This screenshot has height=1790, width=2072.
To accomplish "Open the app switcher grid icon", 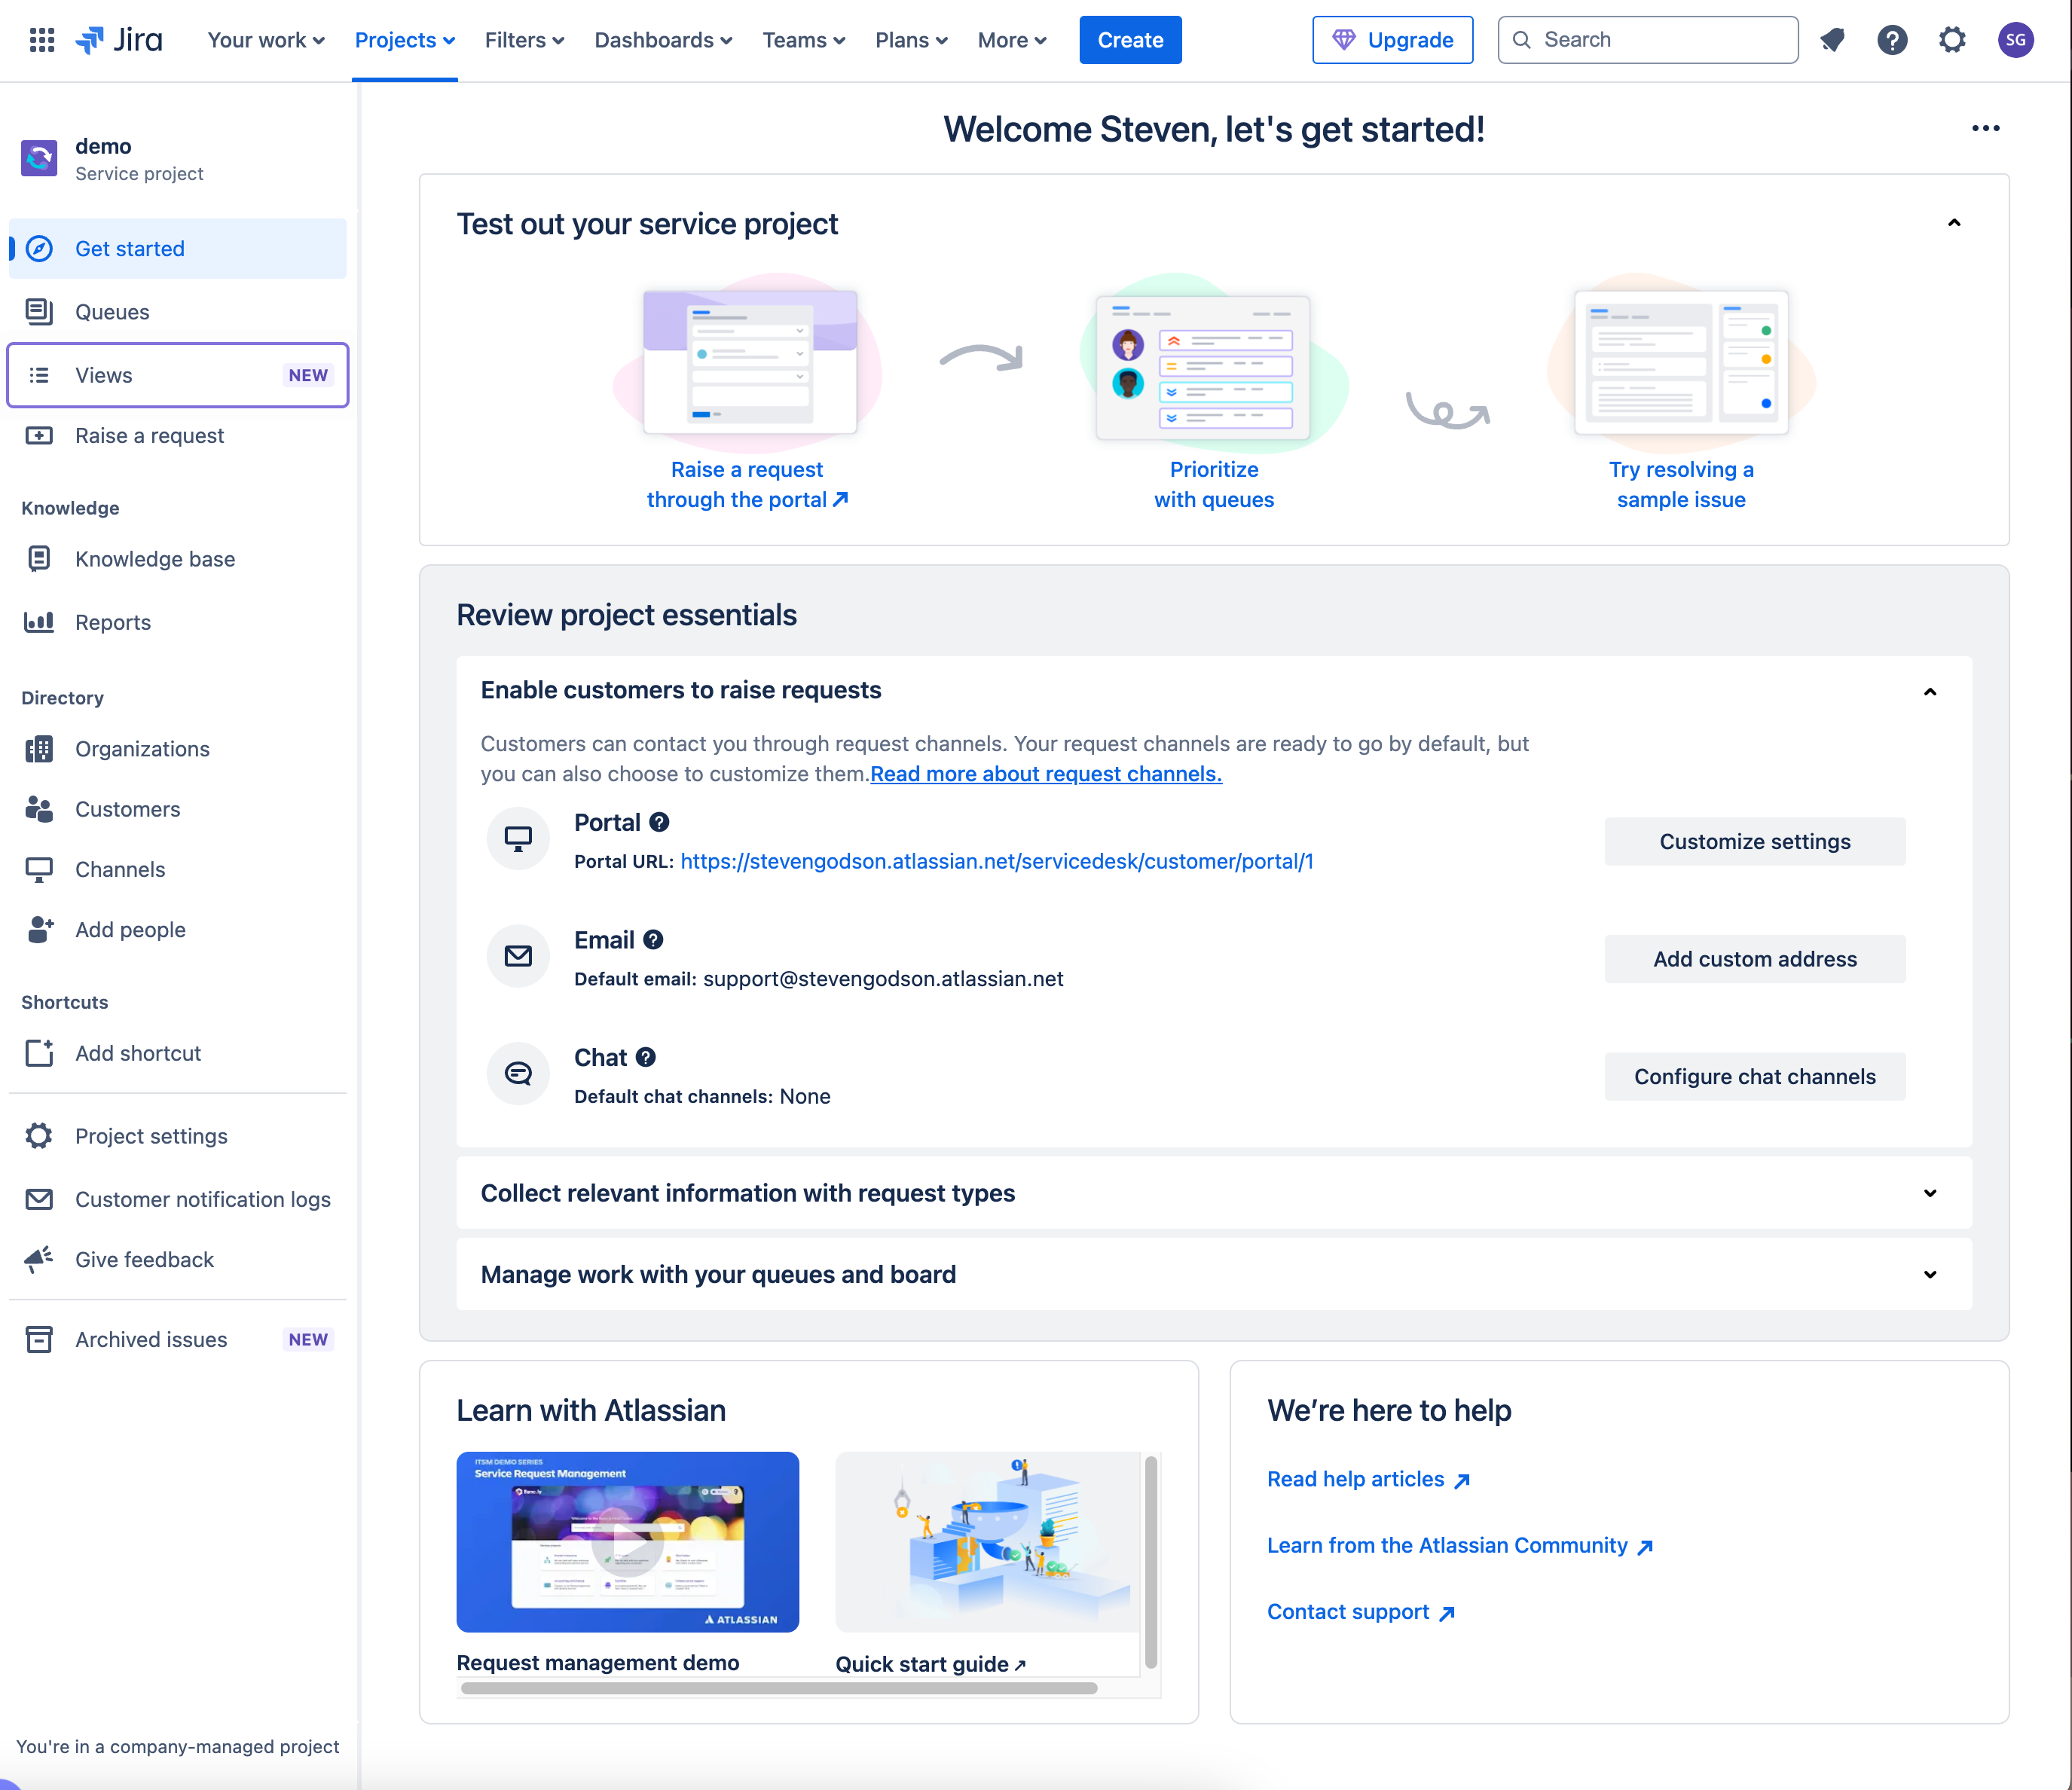I will (x=42, y=40).
